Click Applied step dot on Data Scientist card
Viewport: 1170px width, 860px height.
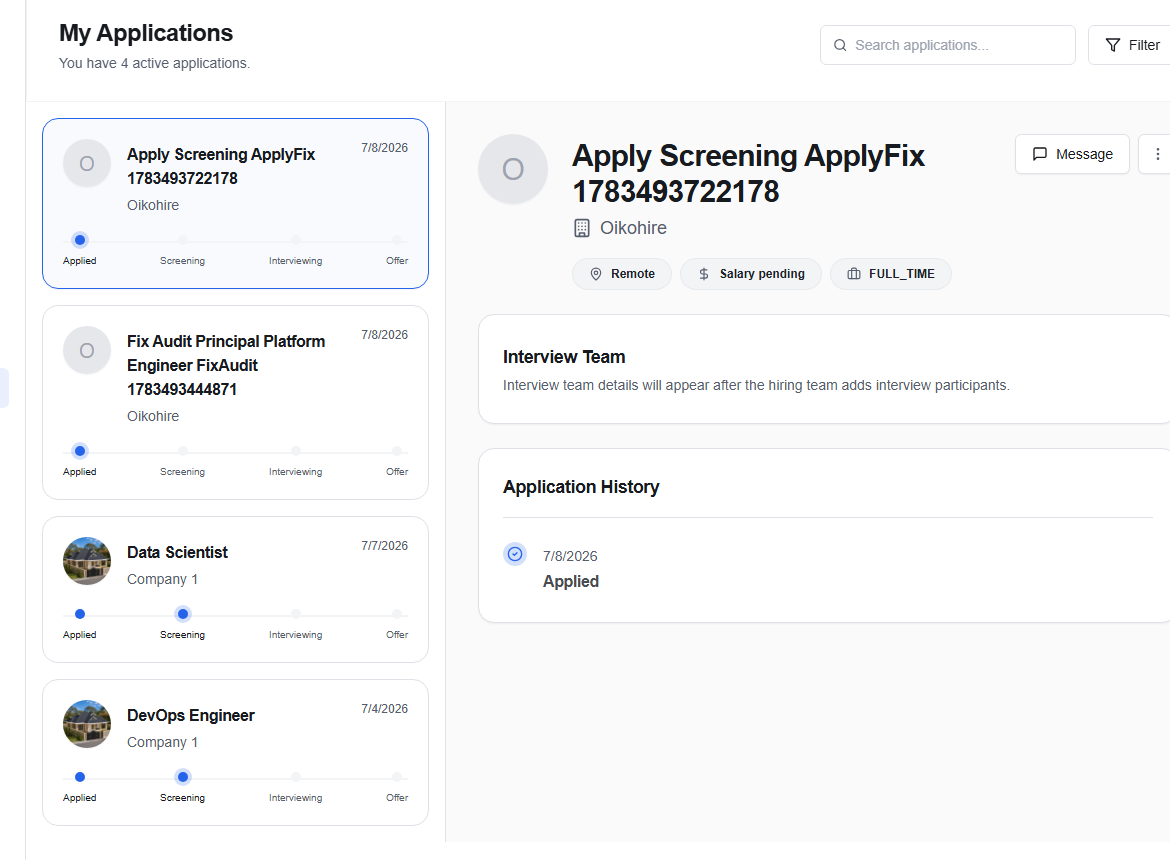(80, 615)
